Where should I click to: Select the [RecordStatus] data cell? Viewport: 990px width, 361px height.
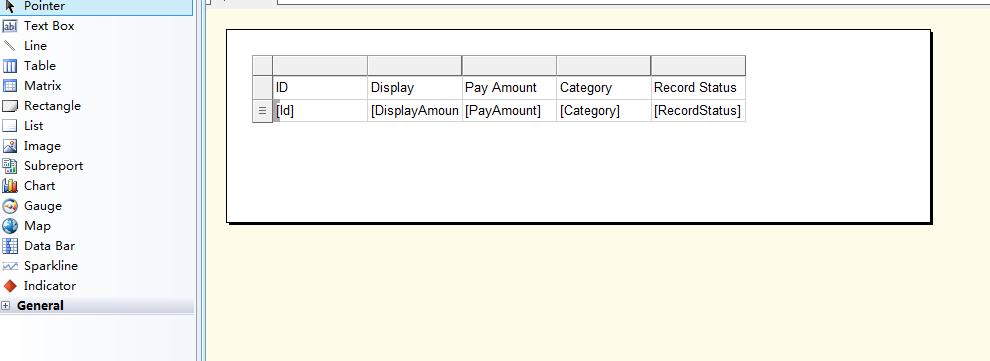point(698,110)
